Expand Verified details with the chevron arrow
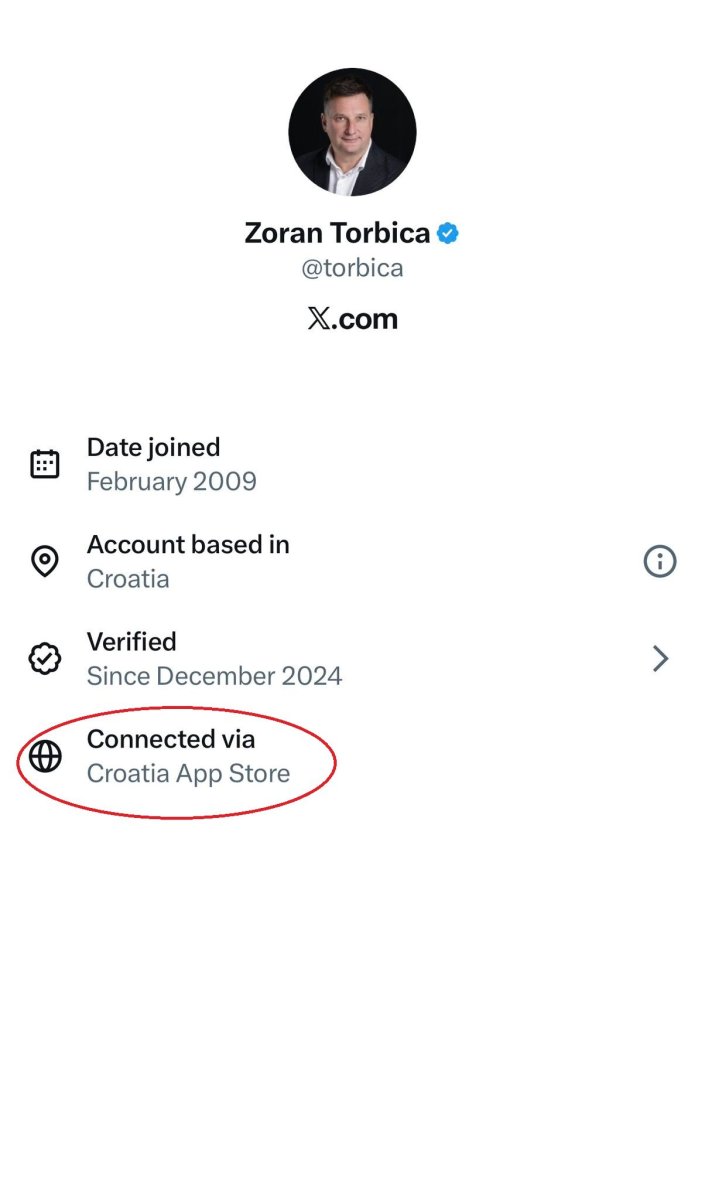Viewport: 705px width, 1200px height. coord(660,658)
